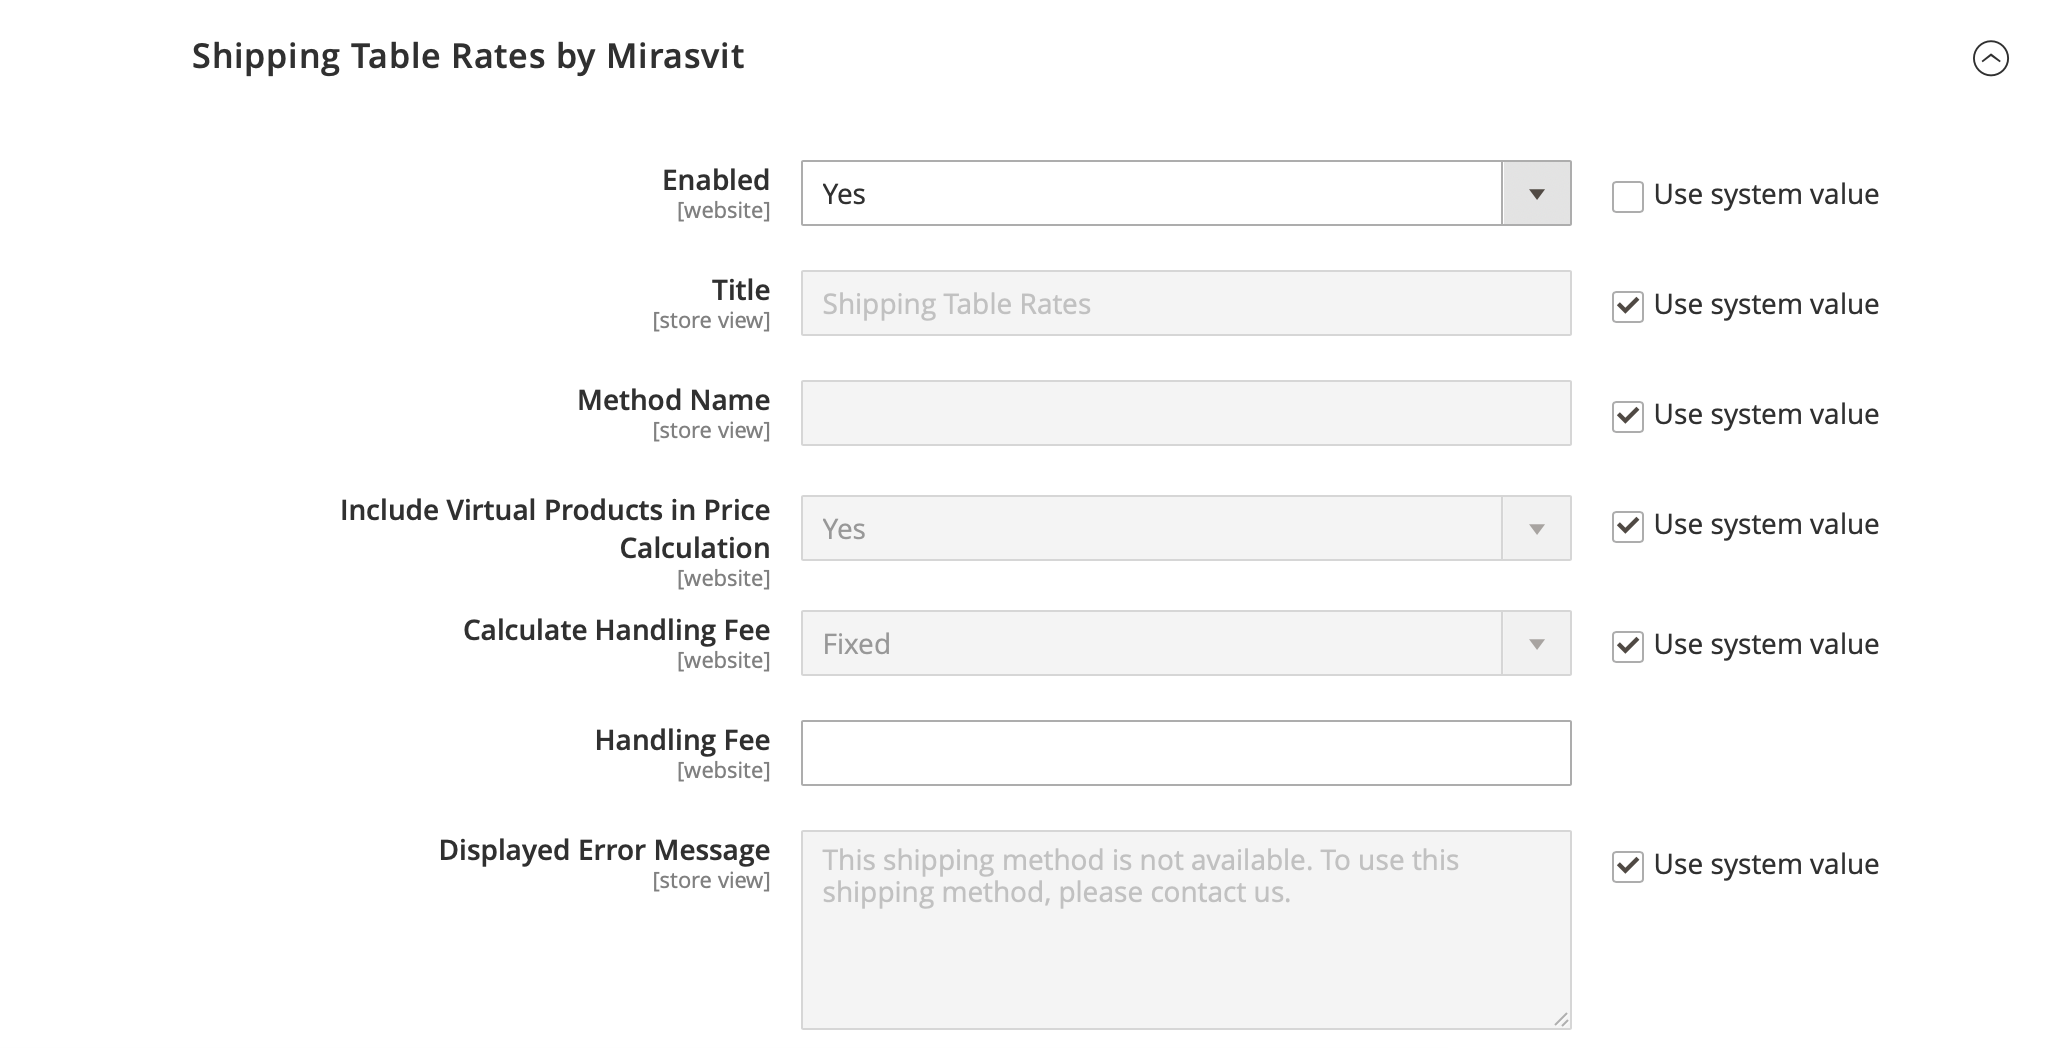Collapse the Shipping Table Rates section icon
2064x1048 pixels.
[x=1990, y=58]
